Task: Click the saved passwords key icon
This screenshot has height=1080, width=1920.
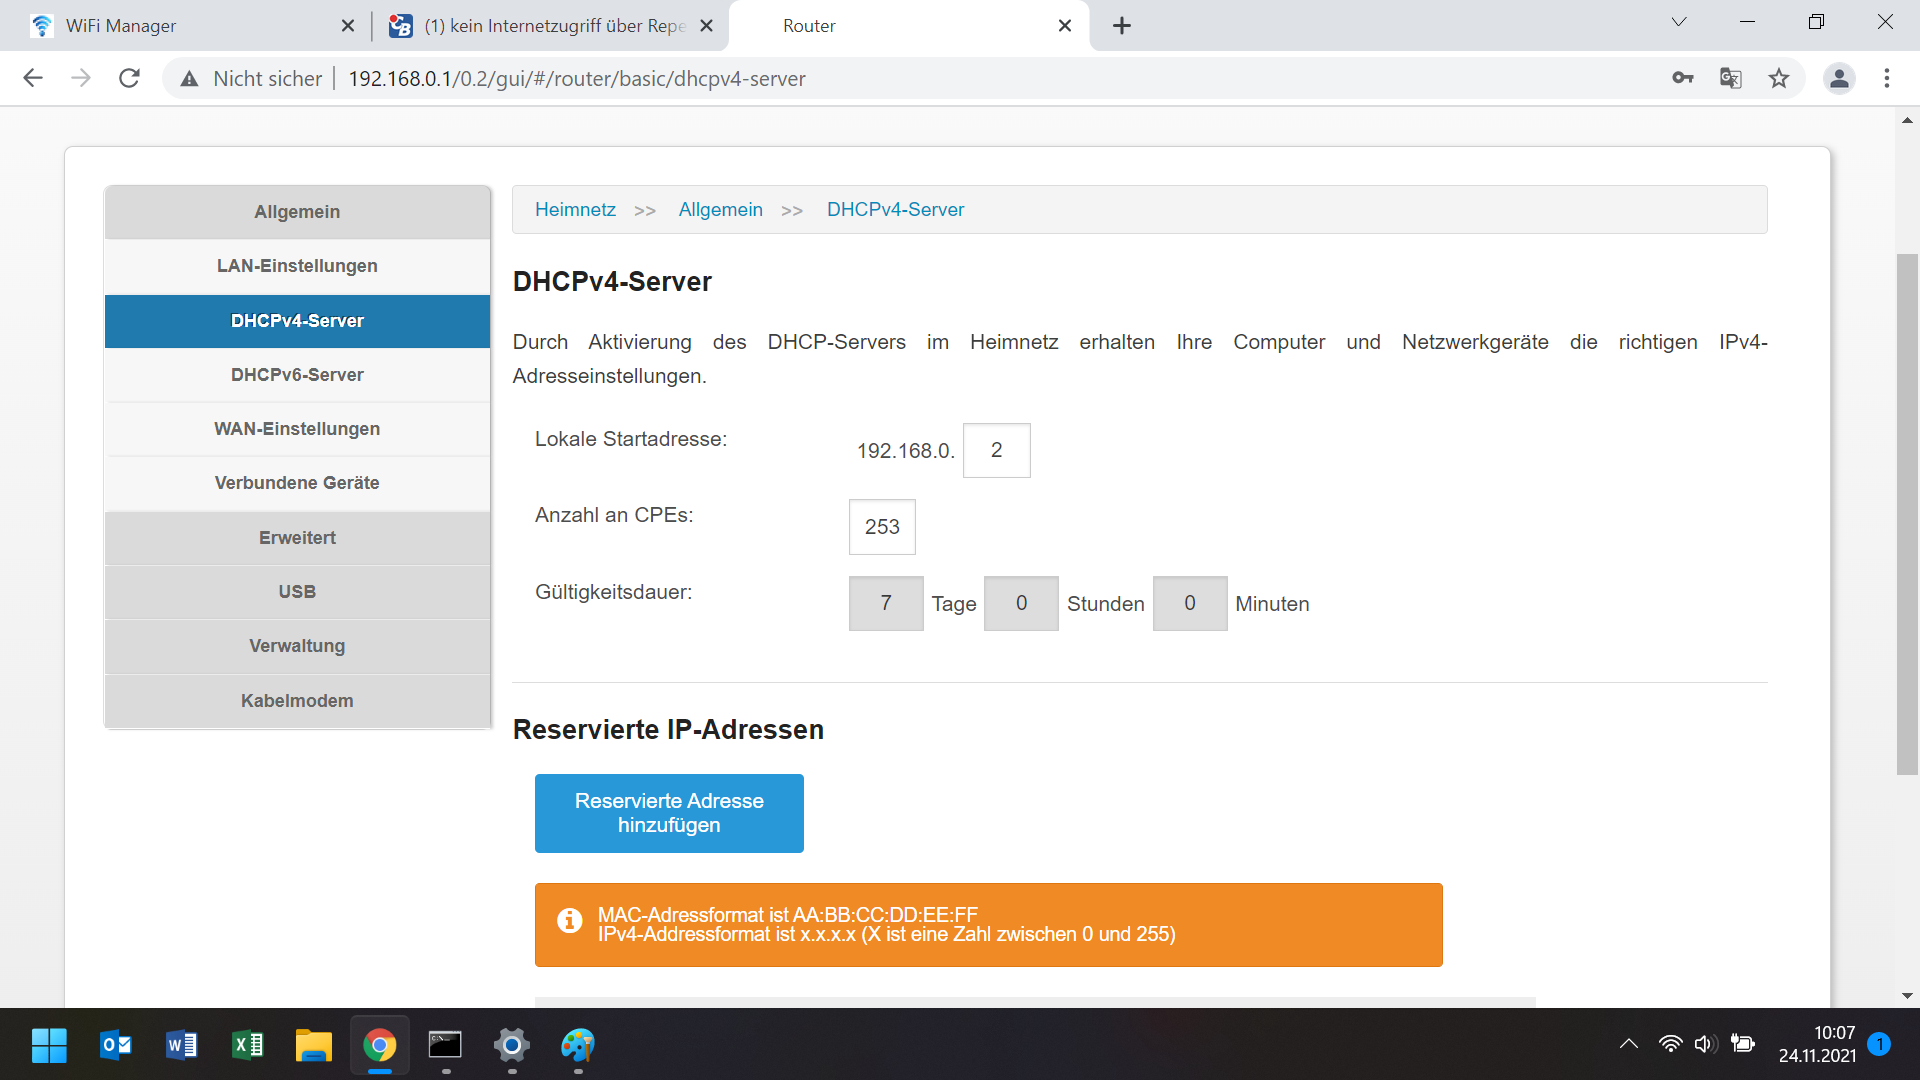Action: pos(1682,78)
